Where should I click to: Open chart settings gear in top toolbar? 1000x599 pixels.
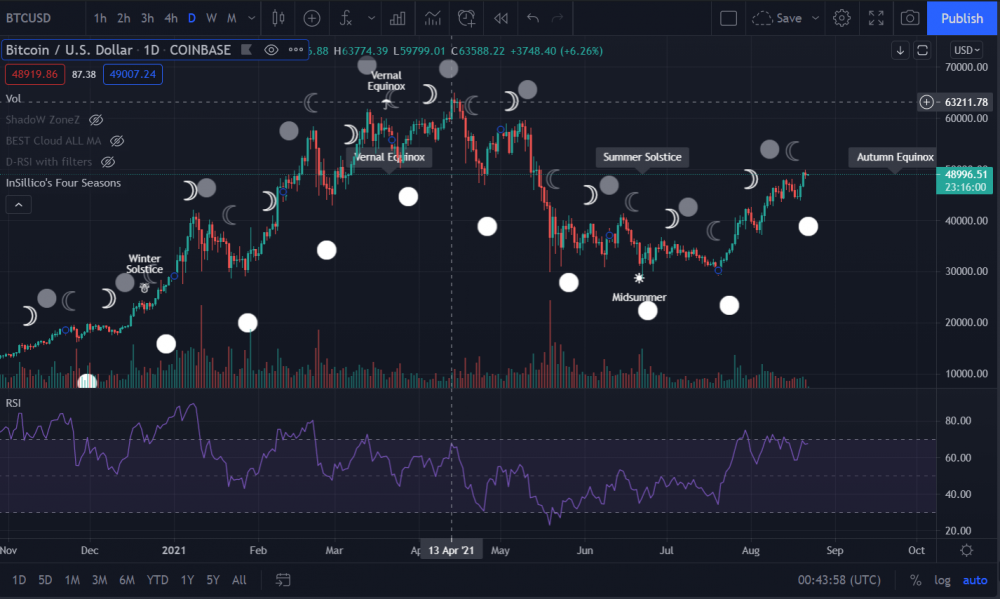[842, 18]
